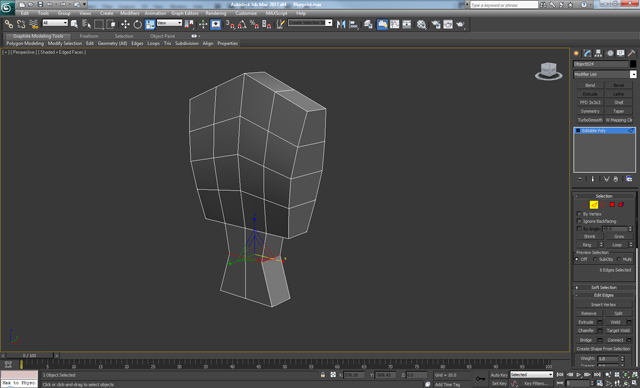
Task: Open the Rendering menu
Action: pos(216,13)
